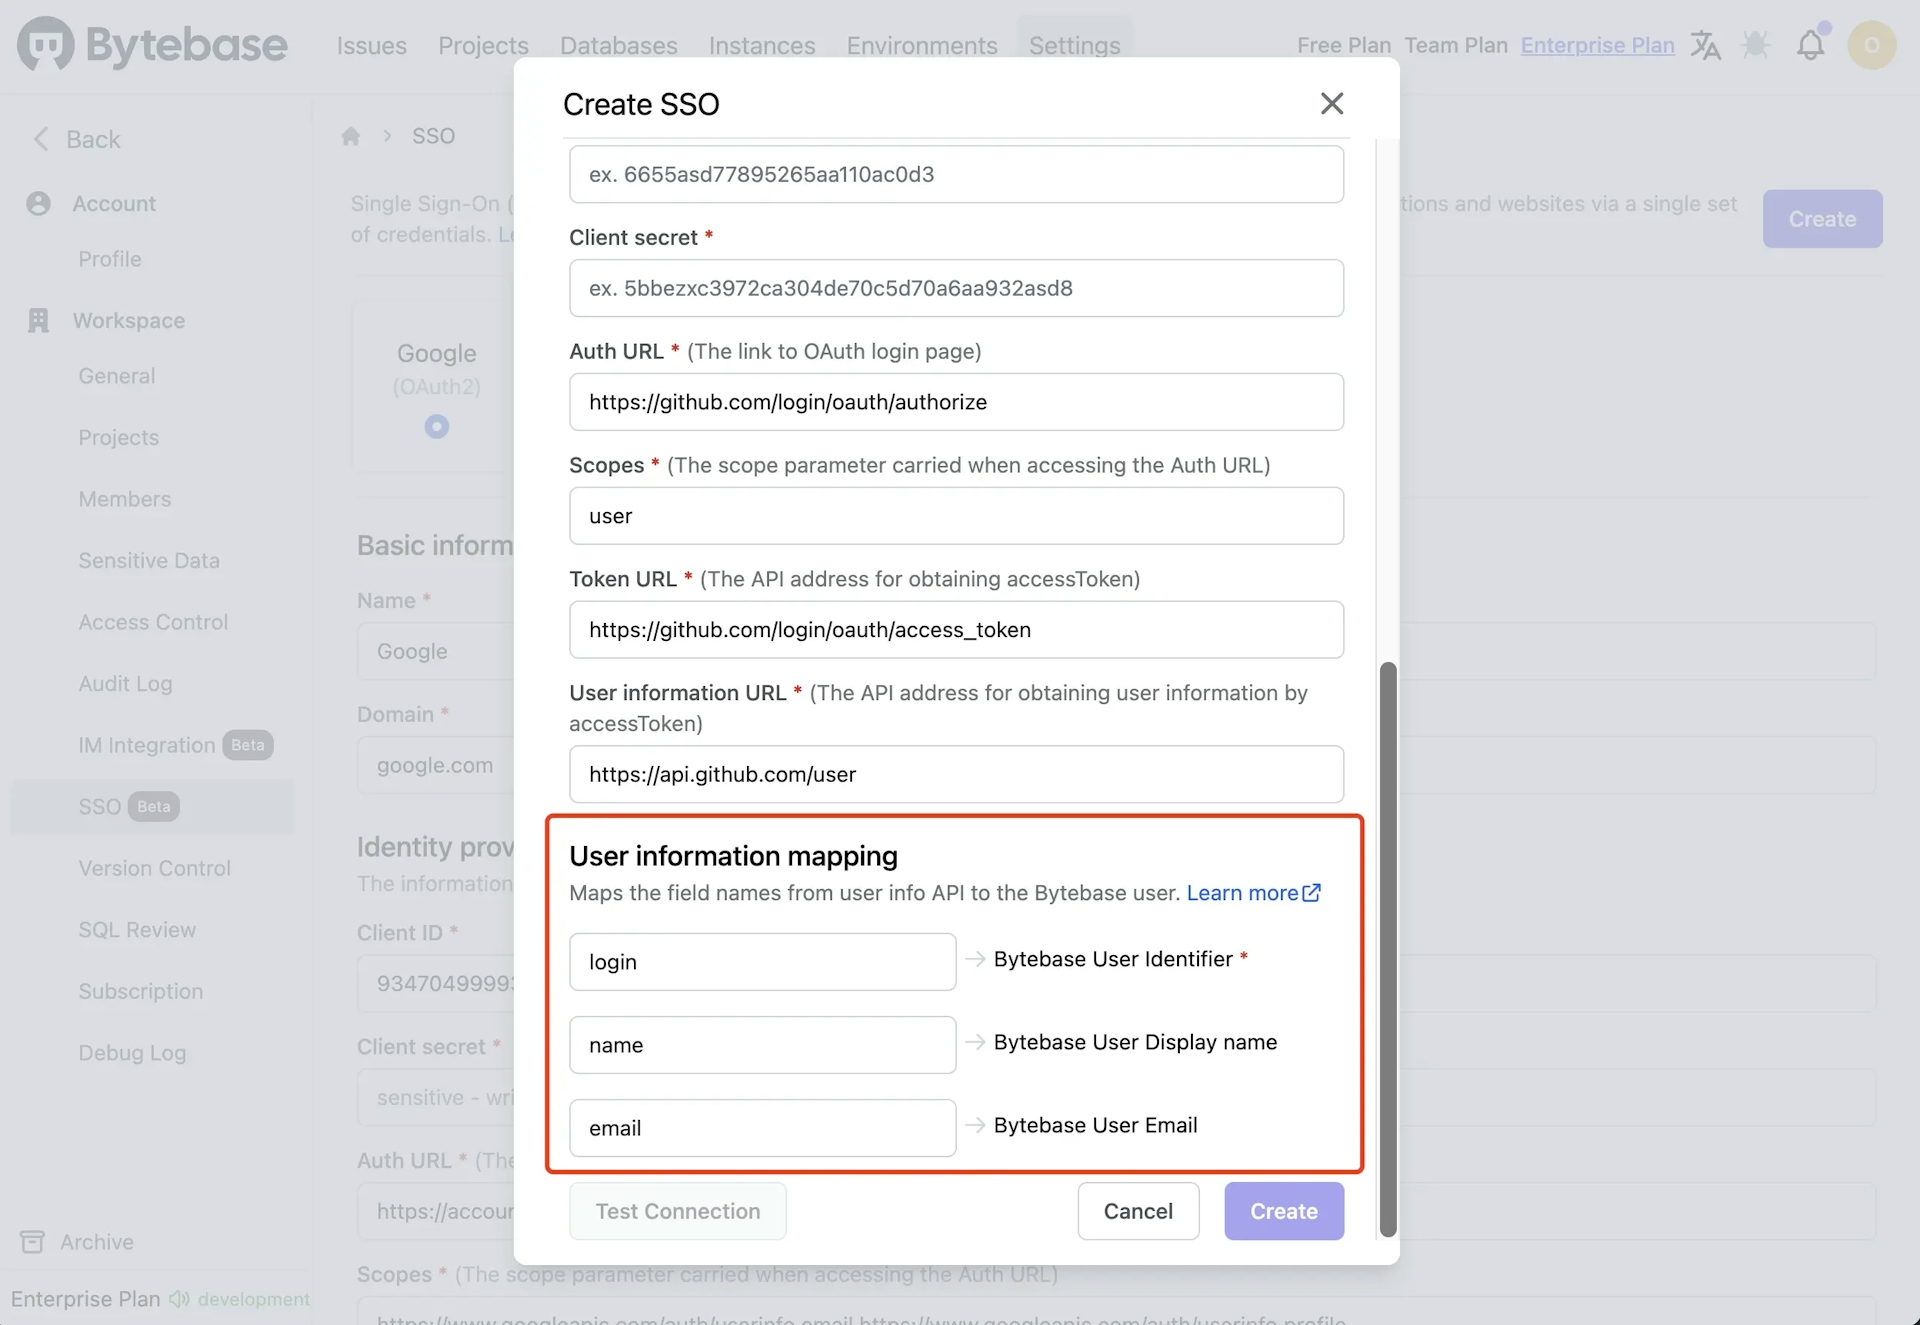
Task: Click Cancel in the dialog
Action: tap(1138, 1211)
